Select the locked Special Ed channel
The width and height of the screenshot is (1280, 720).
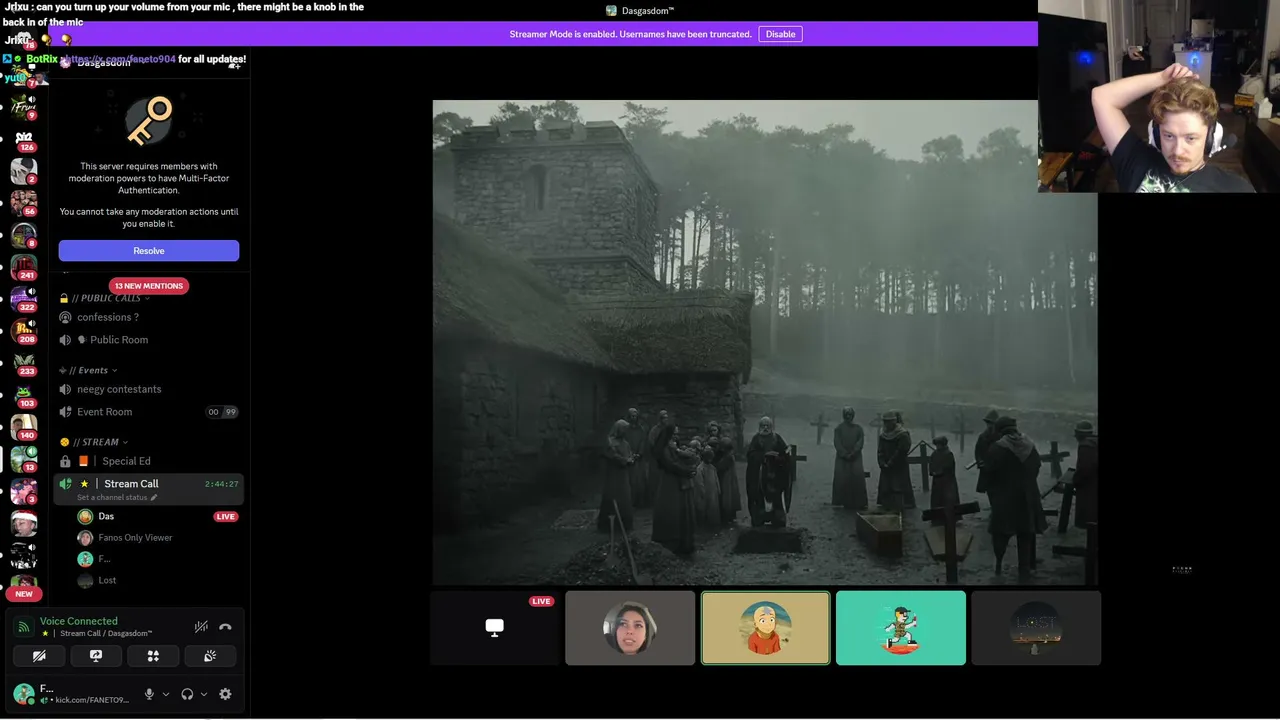pyautogui.click(x=149, y=461)
